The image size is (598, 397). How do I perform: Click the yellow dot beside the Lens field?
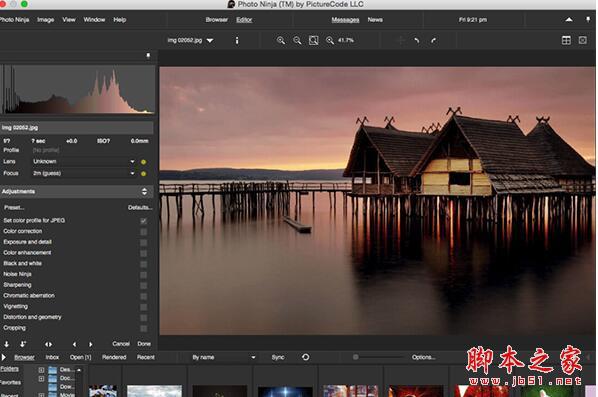[x=143, y=162]
